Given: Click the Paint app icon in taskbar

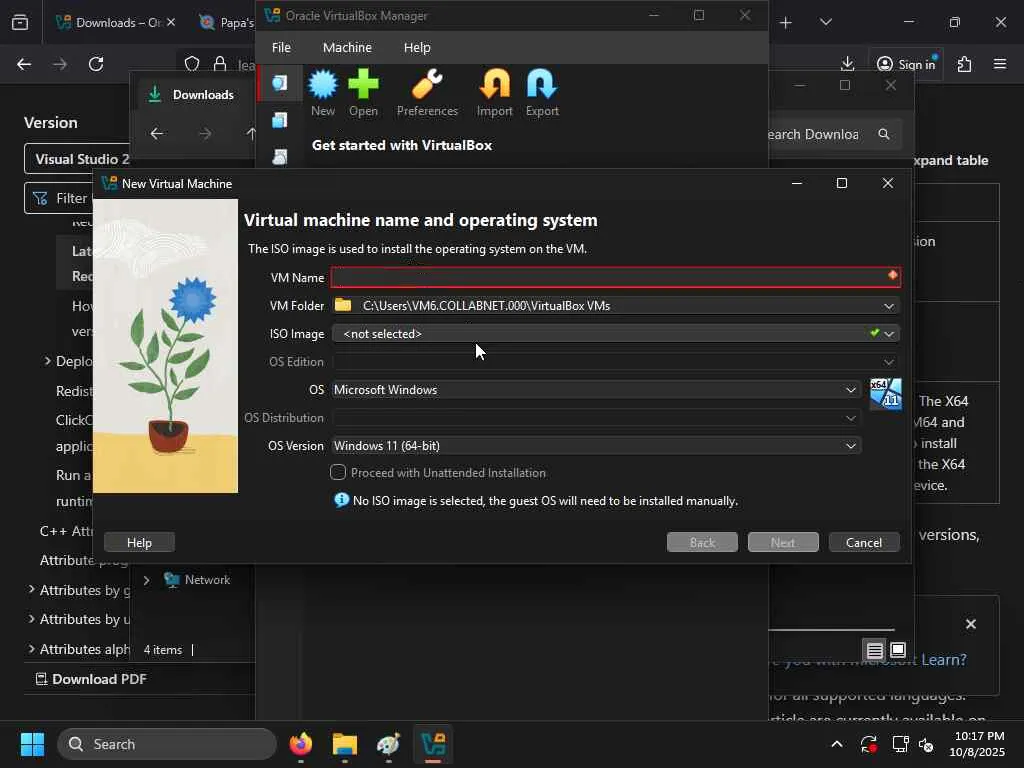Looking at the screenshot, I should click(389, 744).
